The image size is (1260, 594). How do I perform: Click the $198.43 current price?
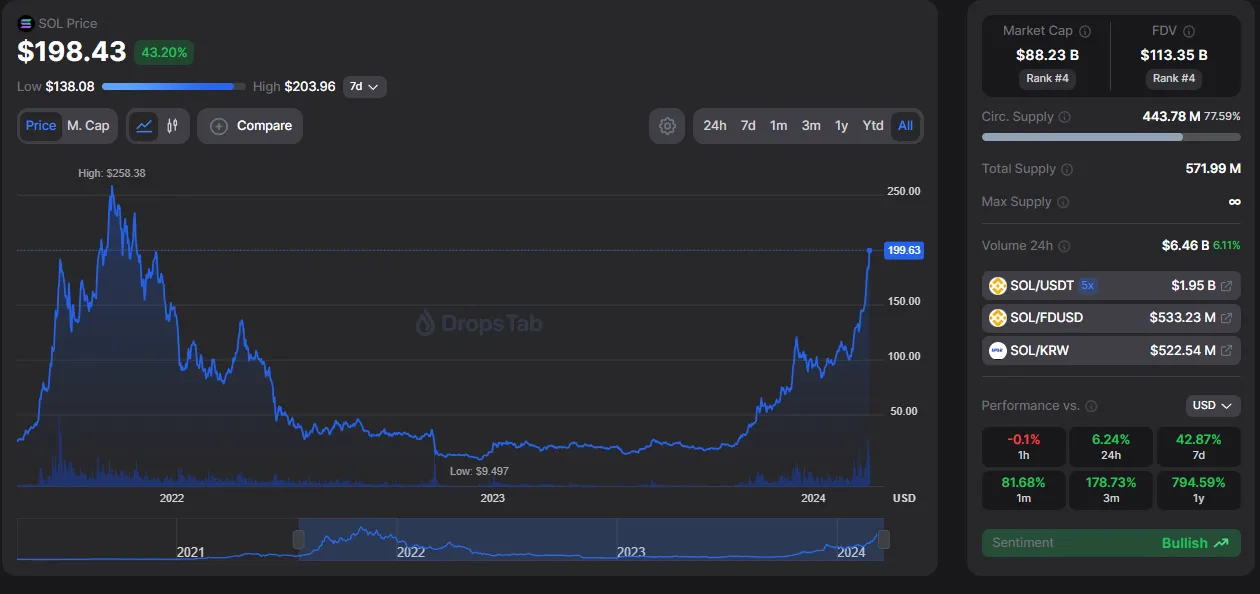[72, 52]
